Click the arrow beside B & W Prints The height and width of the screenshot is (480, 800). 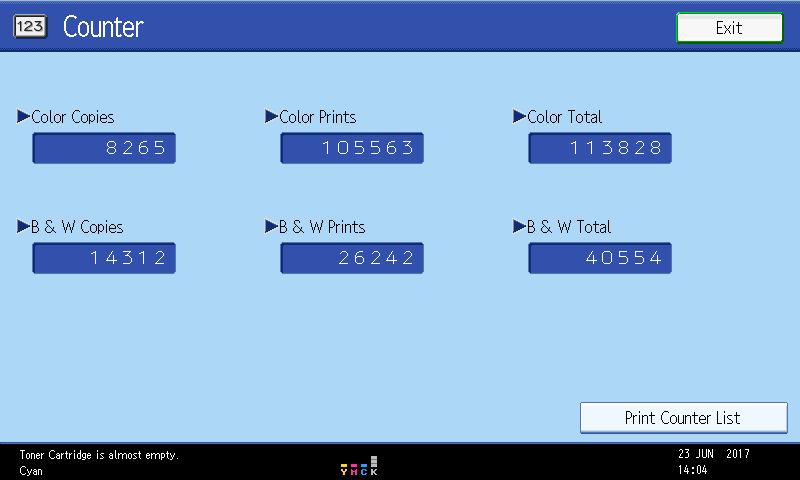[x=271, y=227]
